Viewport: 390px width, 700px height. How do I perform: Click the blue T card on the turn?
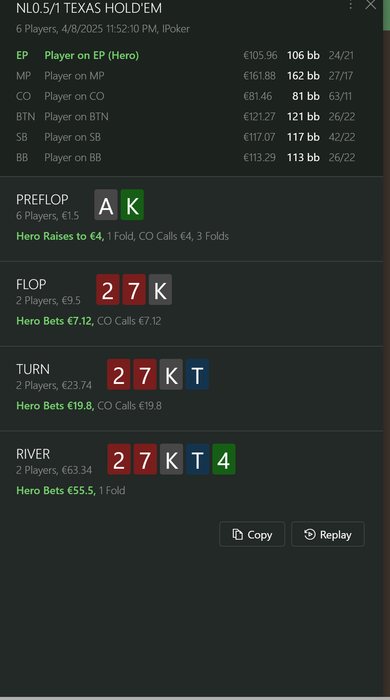click(x=197, y=375)
